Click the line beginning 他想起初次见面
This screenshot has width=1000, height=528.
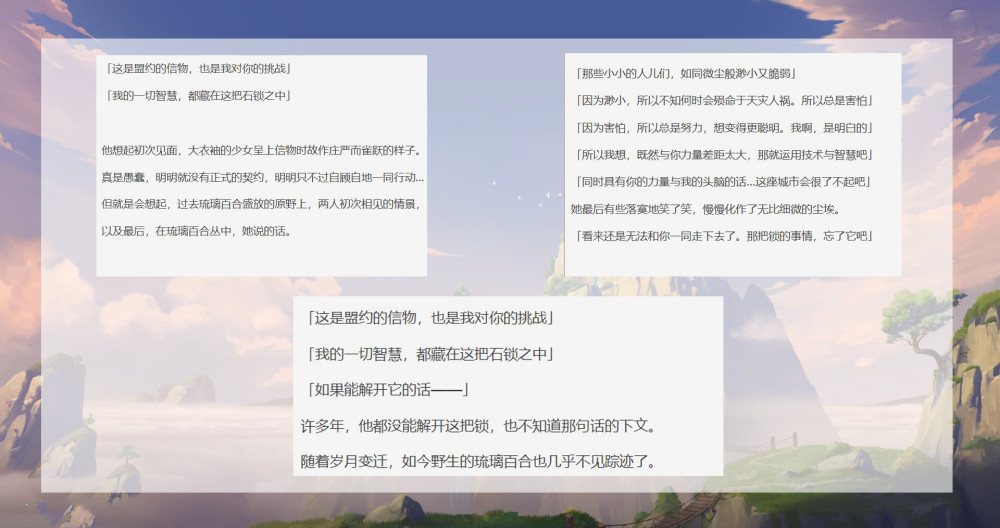(x=261, y=150)
